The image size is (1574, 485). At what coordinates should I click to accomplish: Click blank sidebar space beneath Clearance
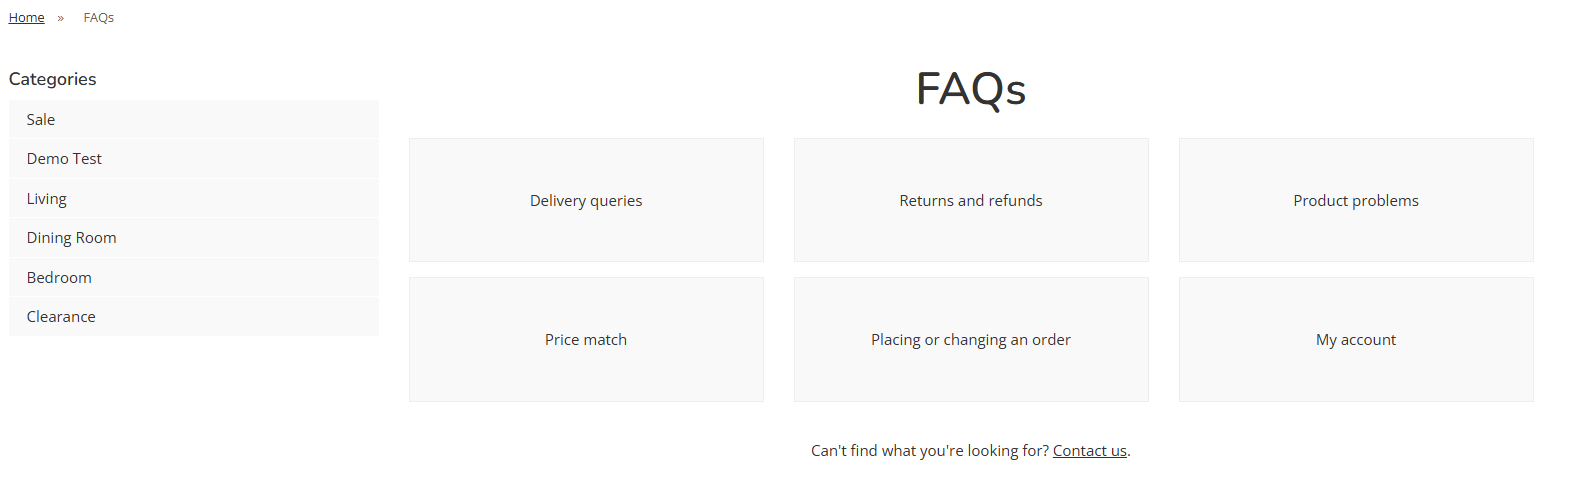pyautogui.click(x=193, y=400)
